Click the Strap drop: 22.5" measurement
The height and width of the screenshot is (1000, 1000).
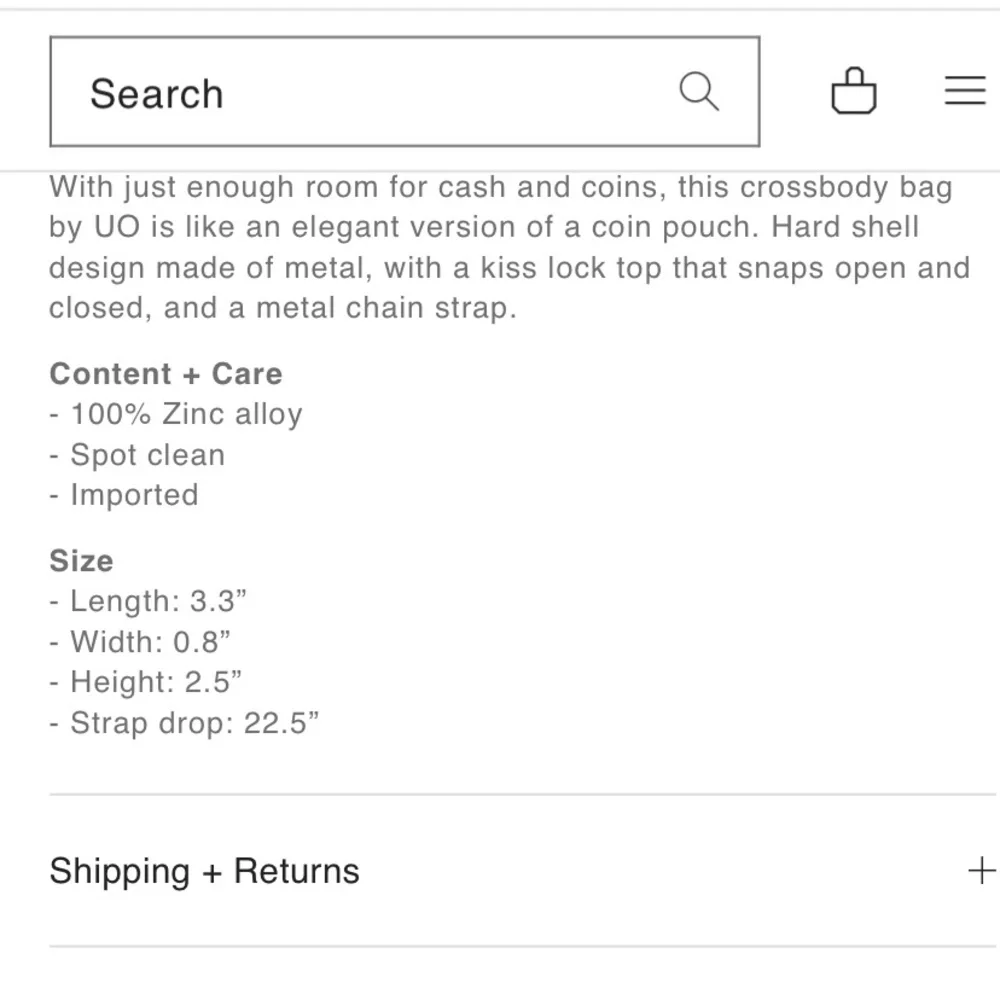point(184,724)
